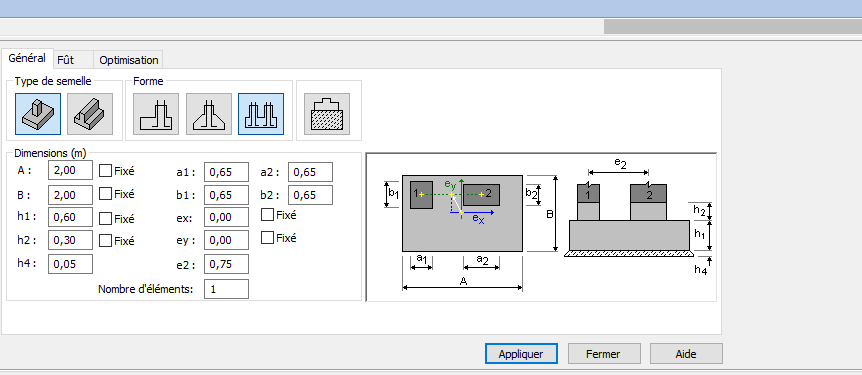Image resolution: width=862 pixels, height=375 pixels.
Task: Click the h4 dimension field
Action: [70, 264]
